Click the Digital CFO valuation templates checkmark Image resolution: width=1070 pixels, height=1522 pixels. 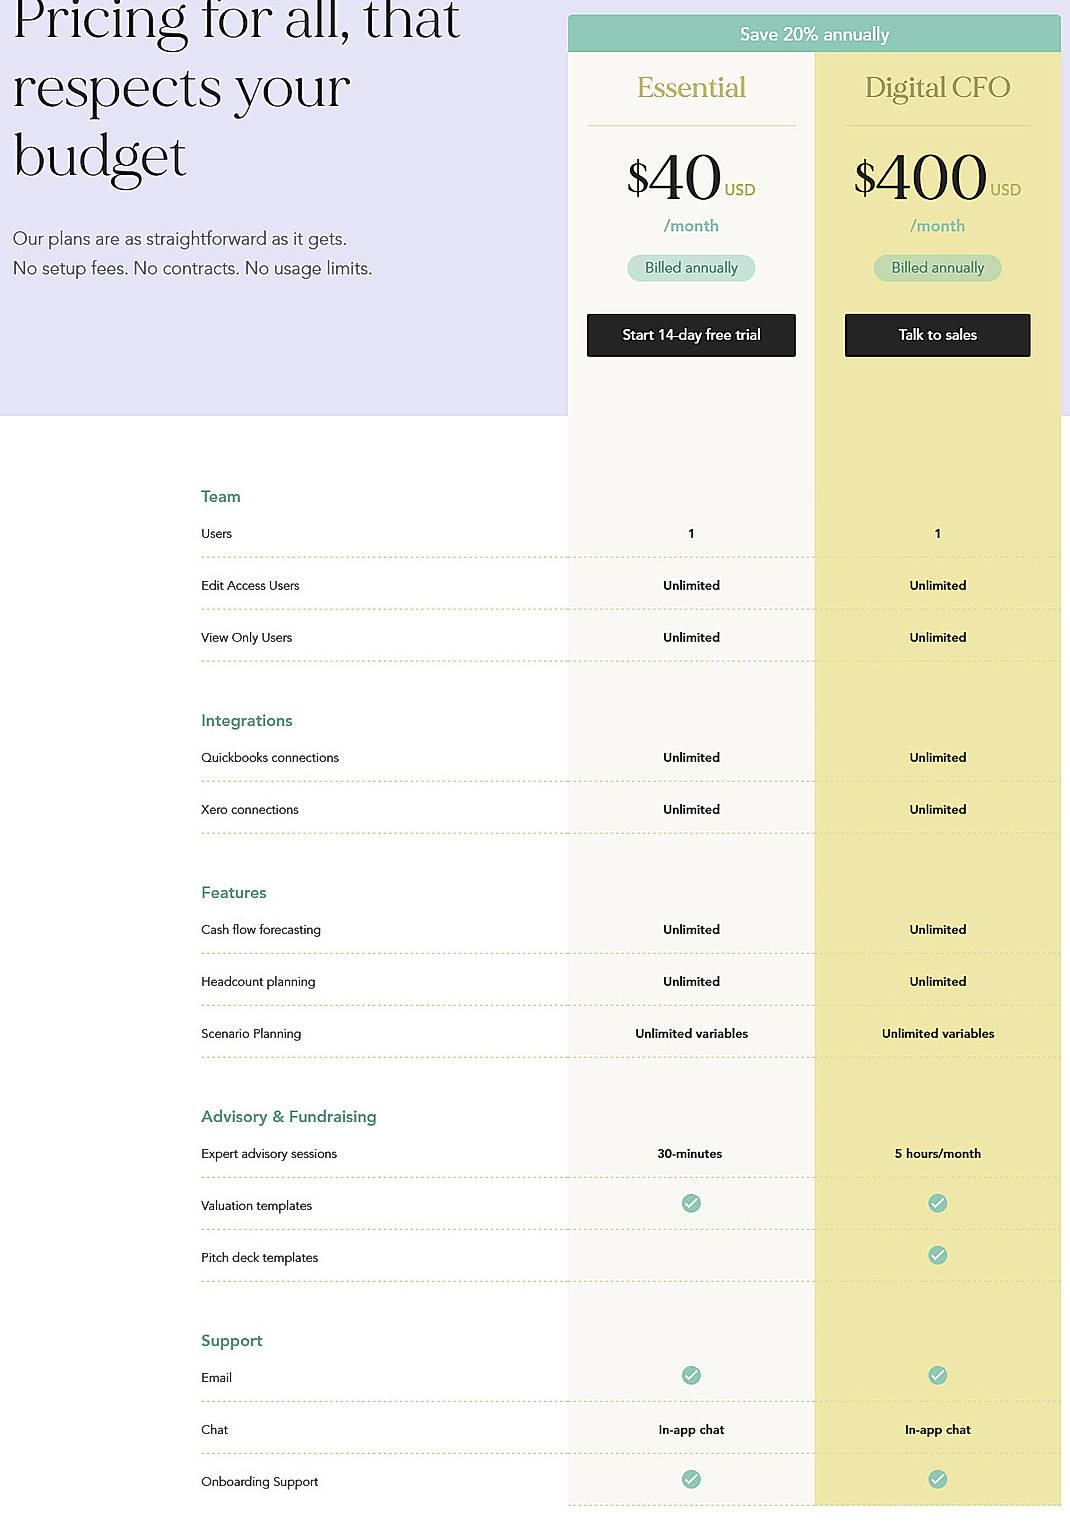pos(937,1204)
